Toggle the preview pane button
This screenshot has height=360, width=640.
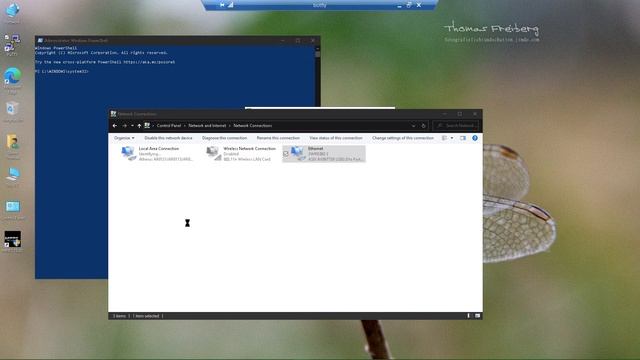pyautogui.click(x=462, y=138)
